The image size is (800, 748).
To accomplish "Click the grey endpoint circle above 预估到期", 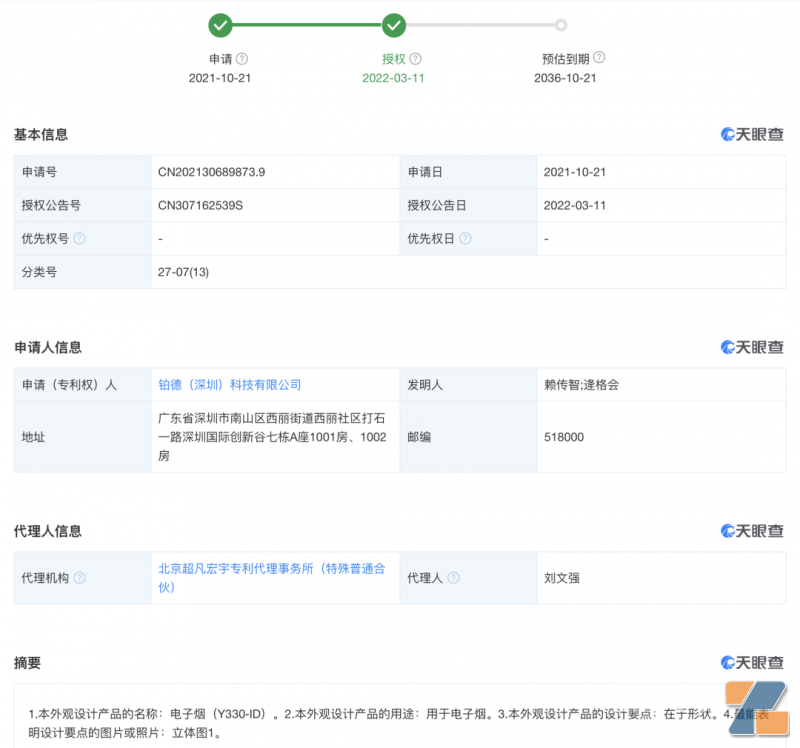I will tap(561, 25).
